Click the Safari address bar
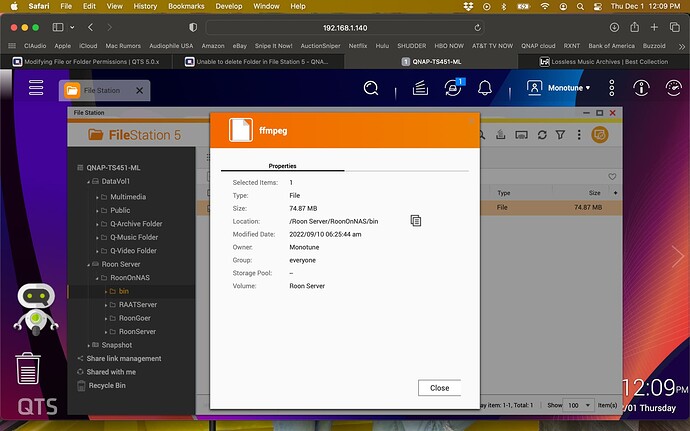 click(345, 28)
